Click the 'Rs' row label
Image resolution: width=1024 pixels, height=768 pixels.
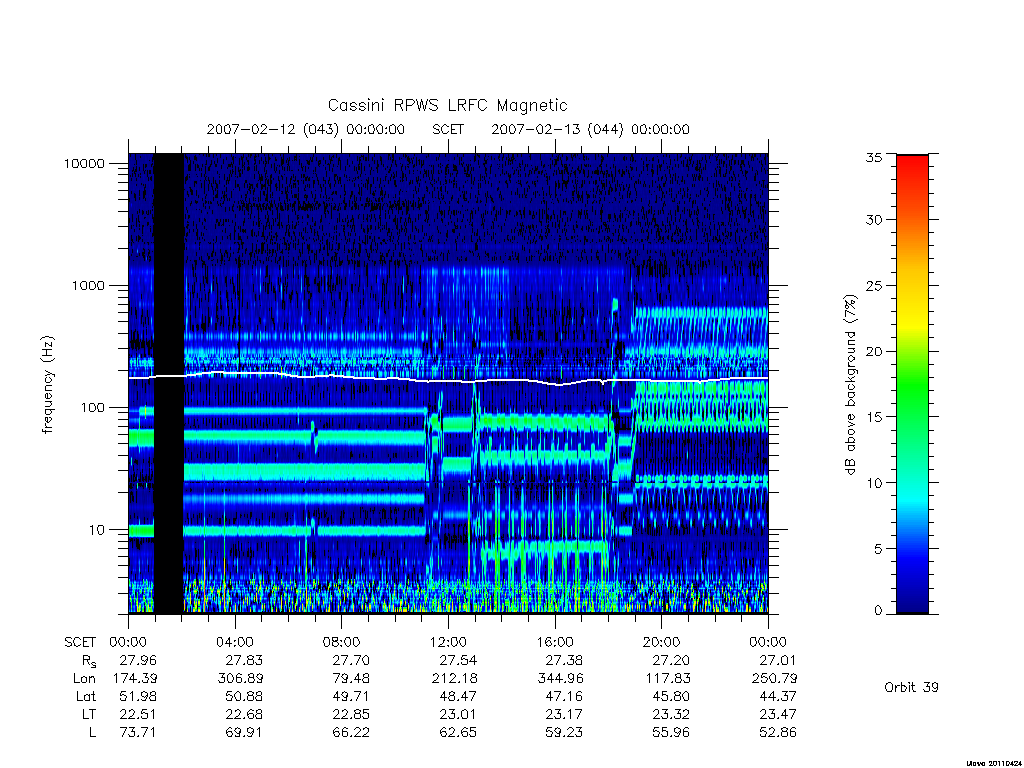[89, 662]
